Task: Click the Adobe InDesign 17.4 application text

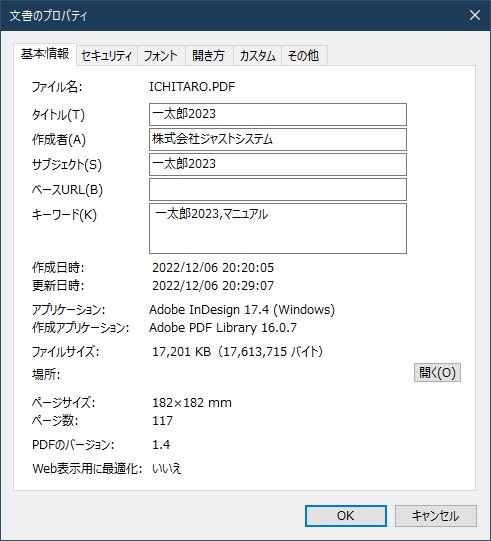Action: tap(209, 309)
